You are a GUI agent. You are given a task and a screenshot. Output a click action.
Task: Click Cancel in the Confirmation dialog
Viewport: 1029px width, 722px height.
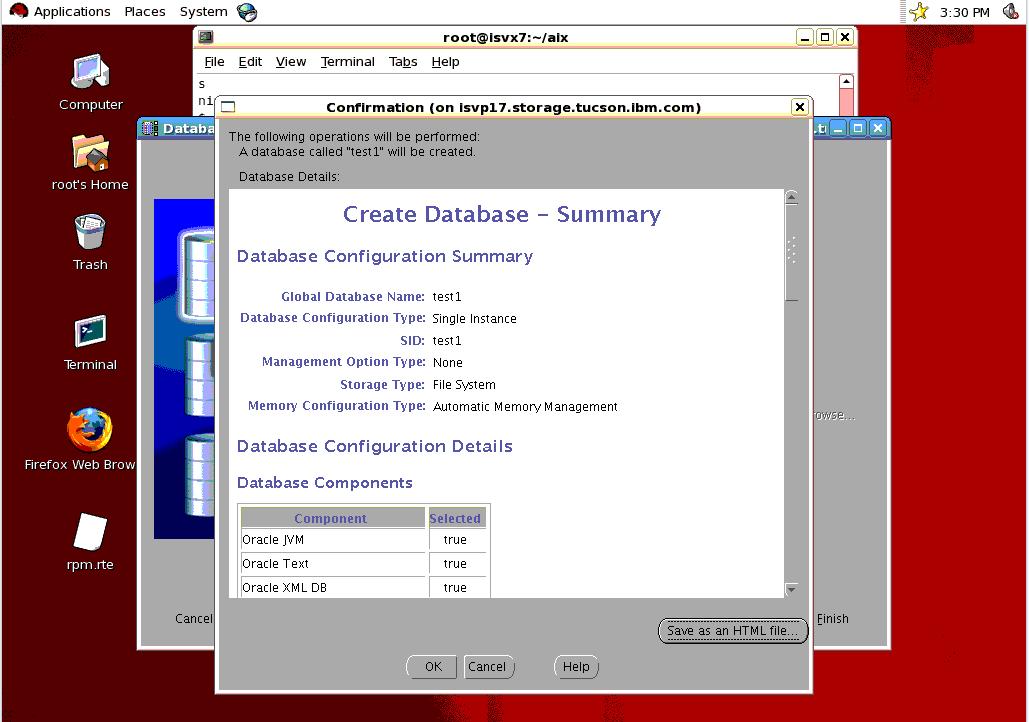pyautogui.click(x=487, y=667)
